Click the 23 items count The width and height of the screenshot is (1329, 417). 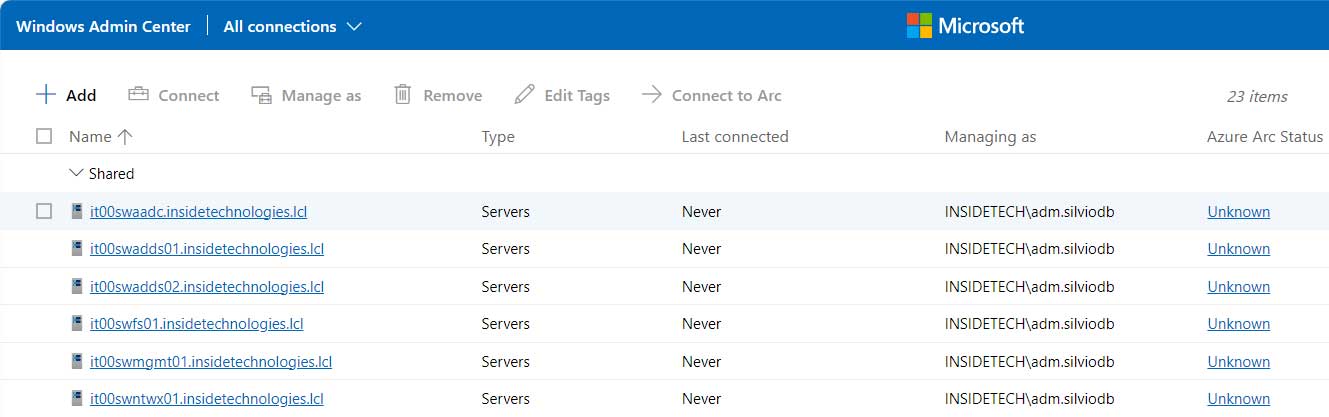pyautogui.click(x=1257, y=96)
